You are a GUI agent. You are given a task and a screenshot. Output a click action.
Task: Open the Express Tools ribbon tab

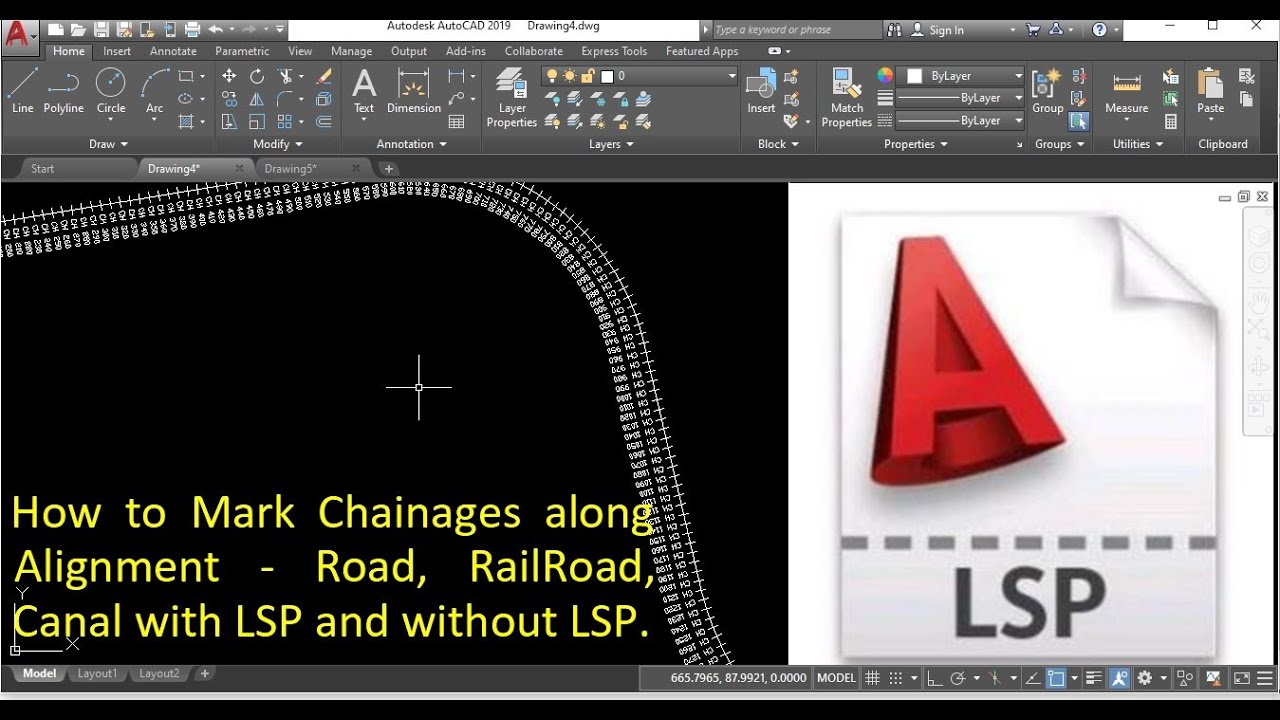(x=614, y=51)
